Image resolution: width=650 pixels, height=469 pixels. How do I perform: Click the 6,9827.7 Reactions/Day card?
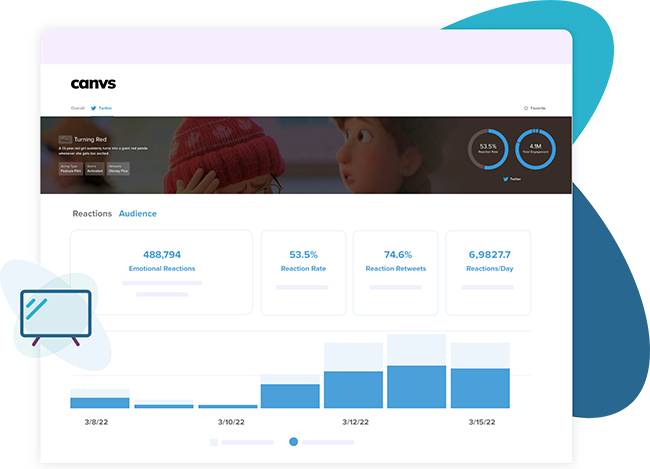(x=488, y=272)
